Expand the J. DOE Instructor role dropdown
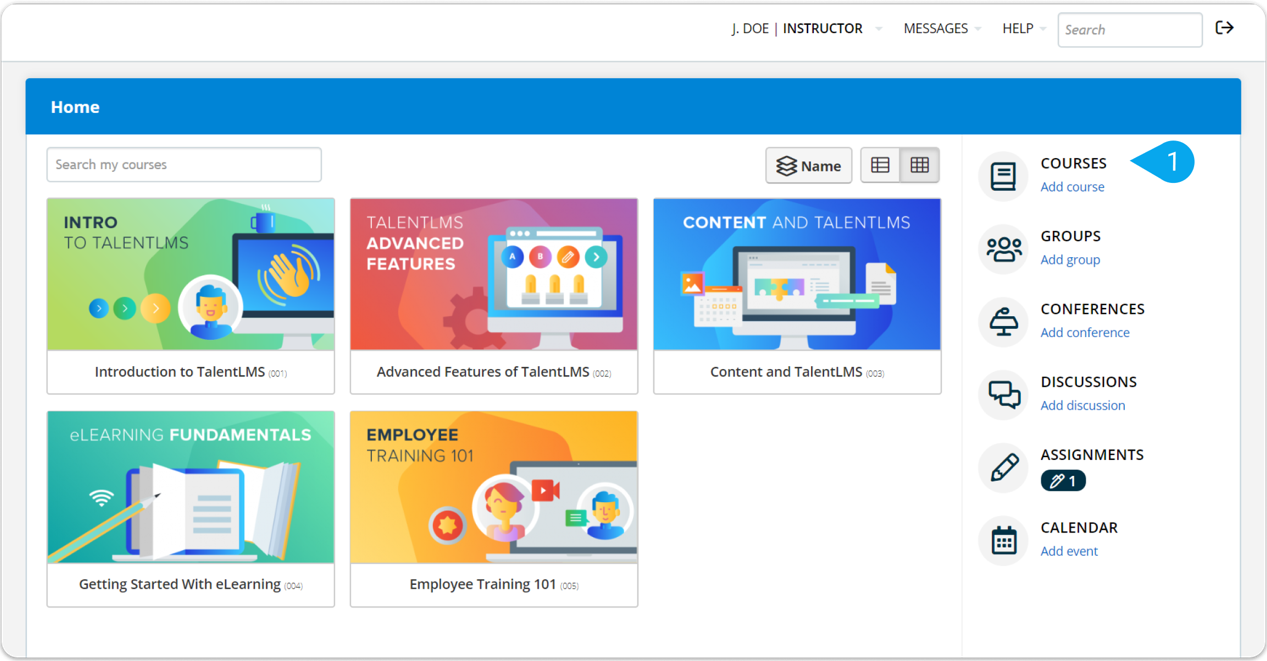 click(x=807, y=29)
